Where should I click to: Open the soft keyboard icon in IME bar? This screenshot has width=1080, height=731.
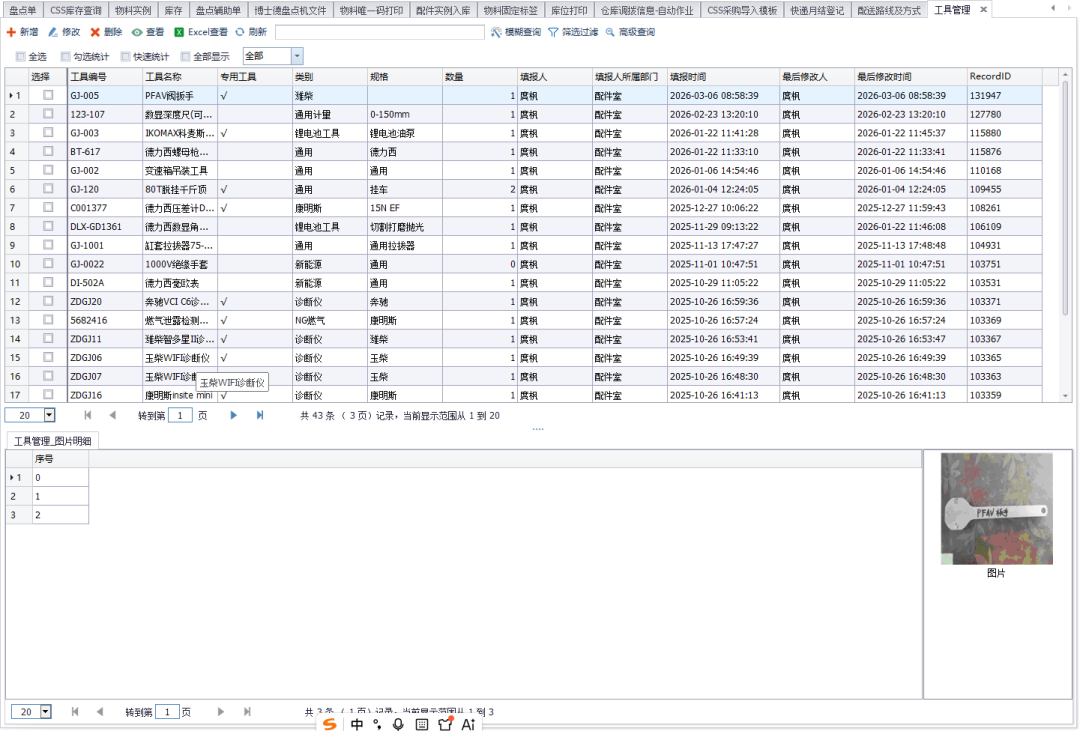422,724
